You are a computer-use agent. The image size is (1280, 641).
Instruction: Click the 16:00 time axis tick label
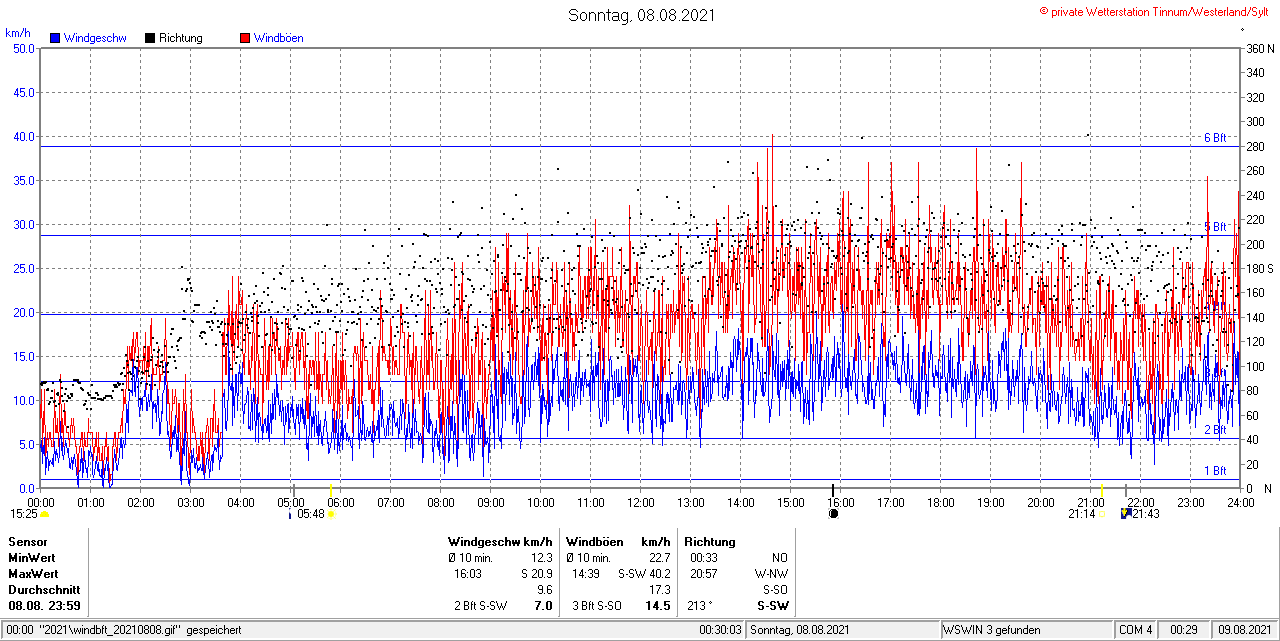841,502
